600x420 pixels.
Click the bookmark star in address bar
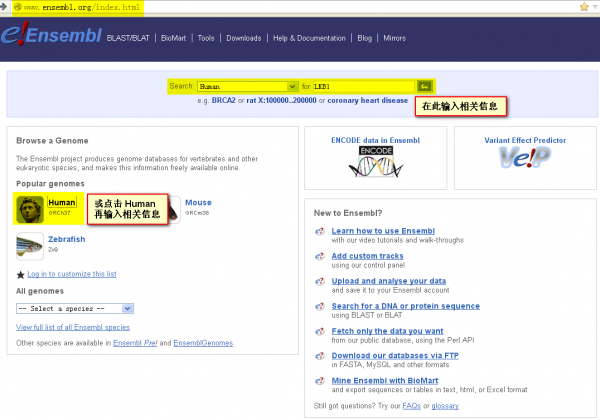(x=584, y=7)
